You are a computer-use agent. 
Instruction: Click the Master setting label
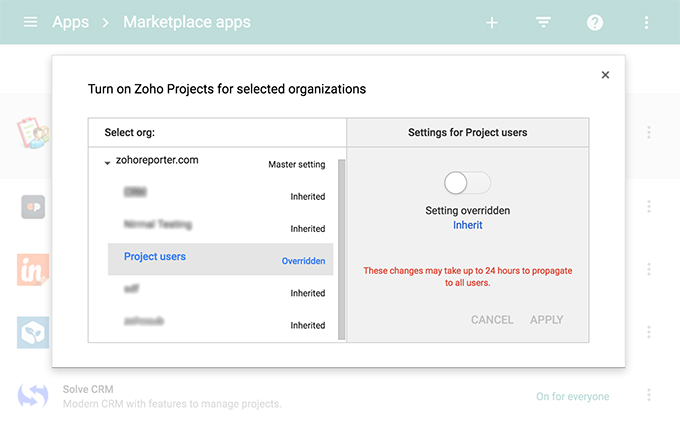297,164
